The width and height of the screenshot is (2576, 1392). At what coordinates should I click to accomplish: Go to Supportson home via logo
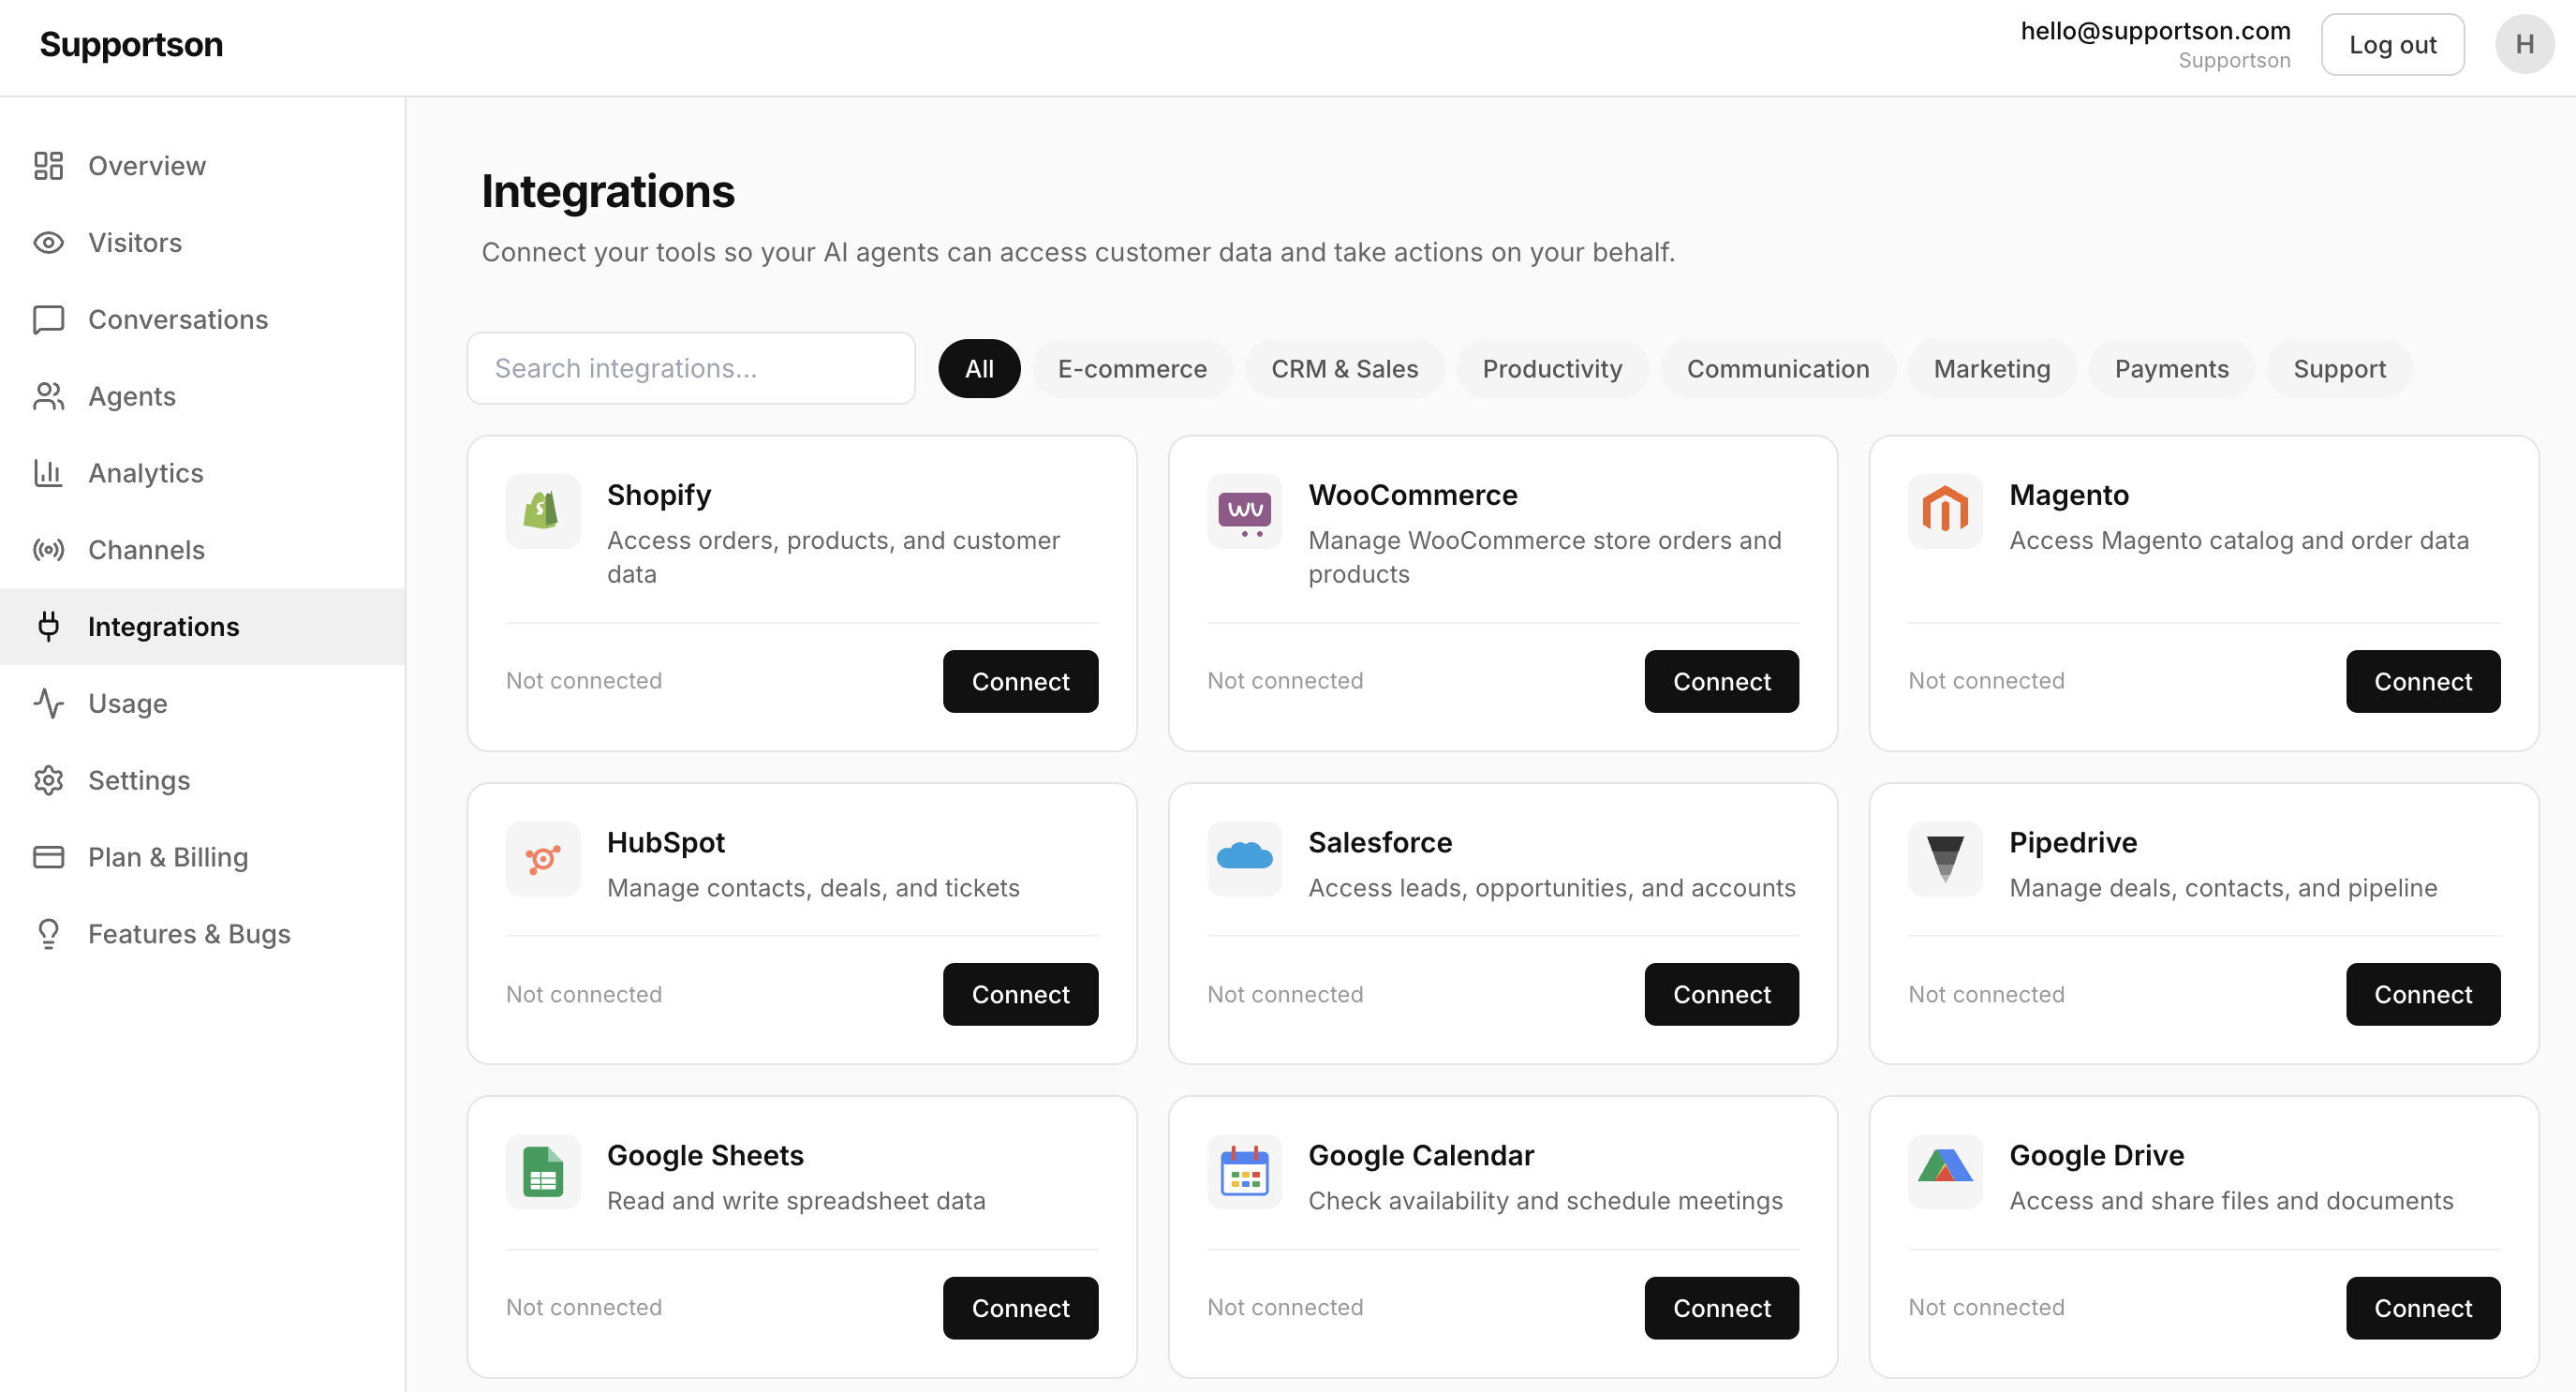131,44
